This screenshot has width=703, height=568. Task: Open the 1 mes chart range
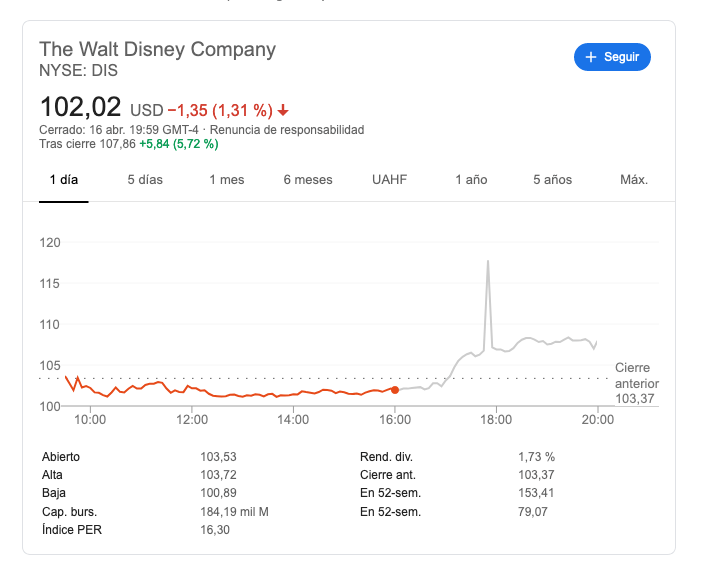[227, 180]
